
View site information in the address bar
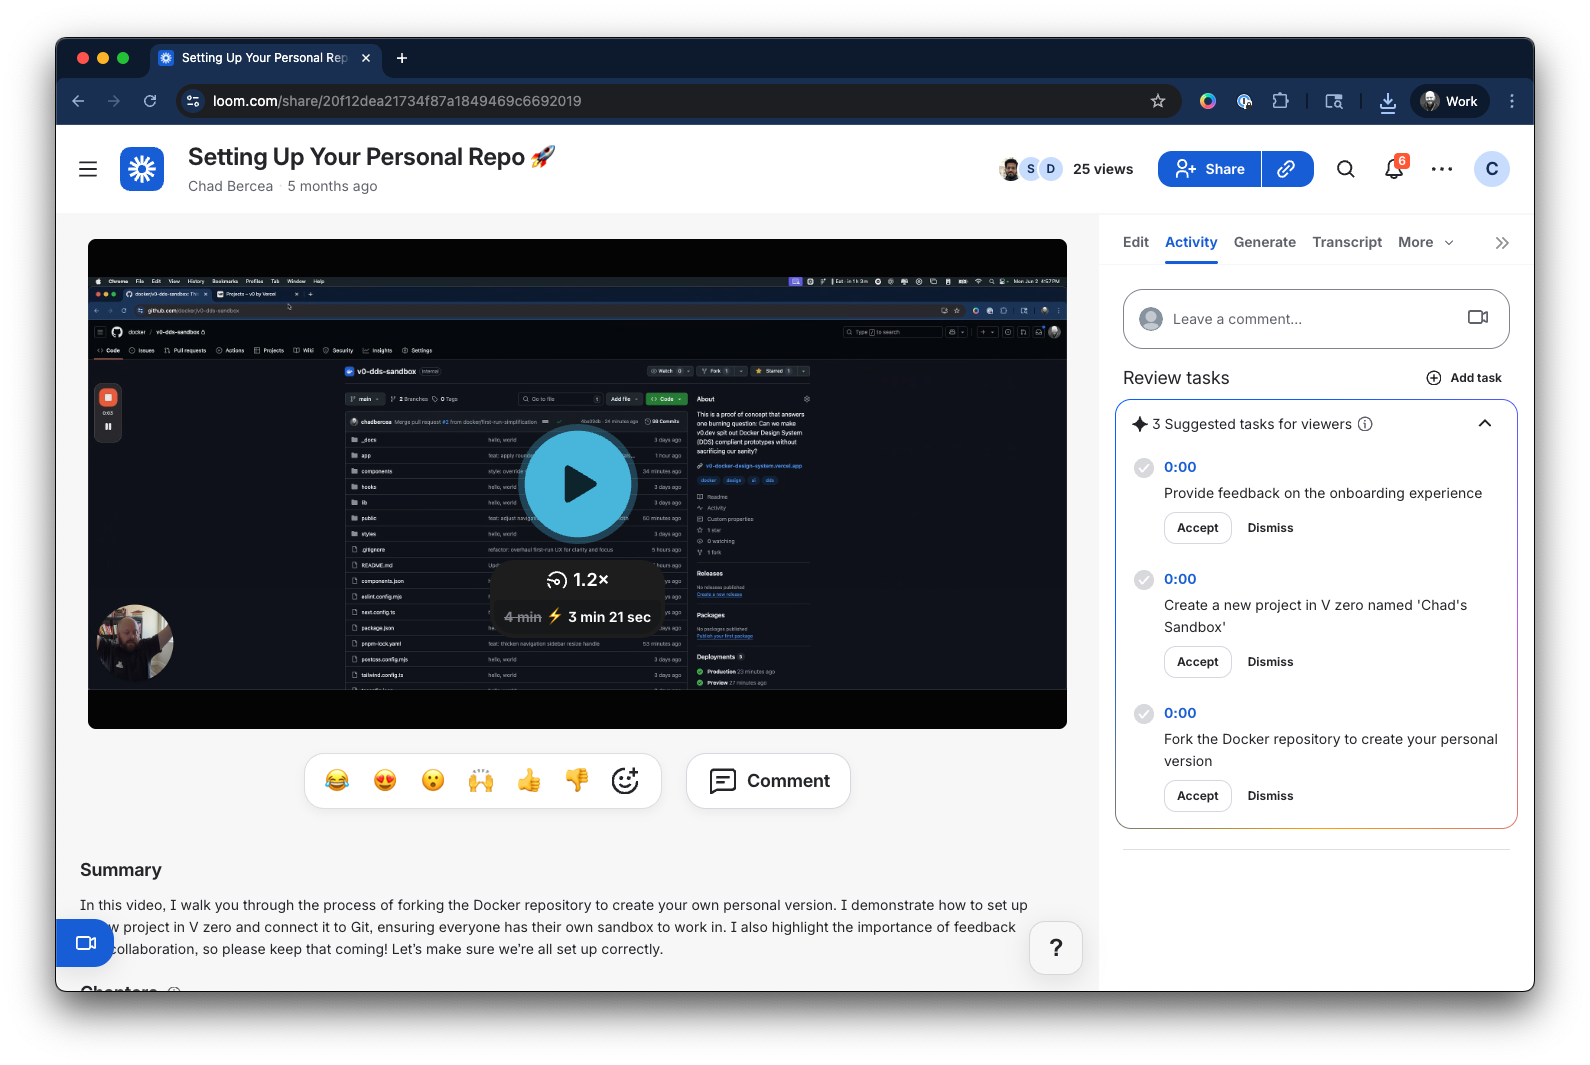coord(194,101)
